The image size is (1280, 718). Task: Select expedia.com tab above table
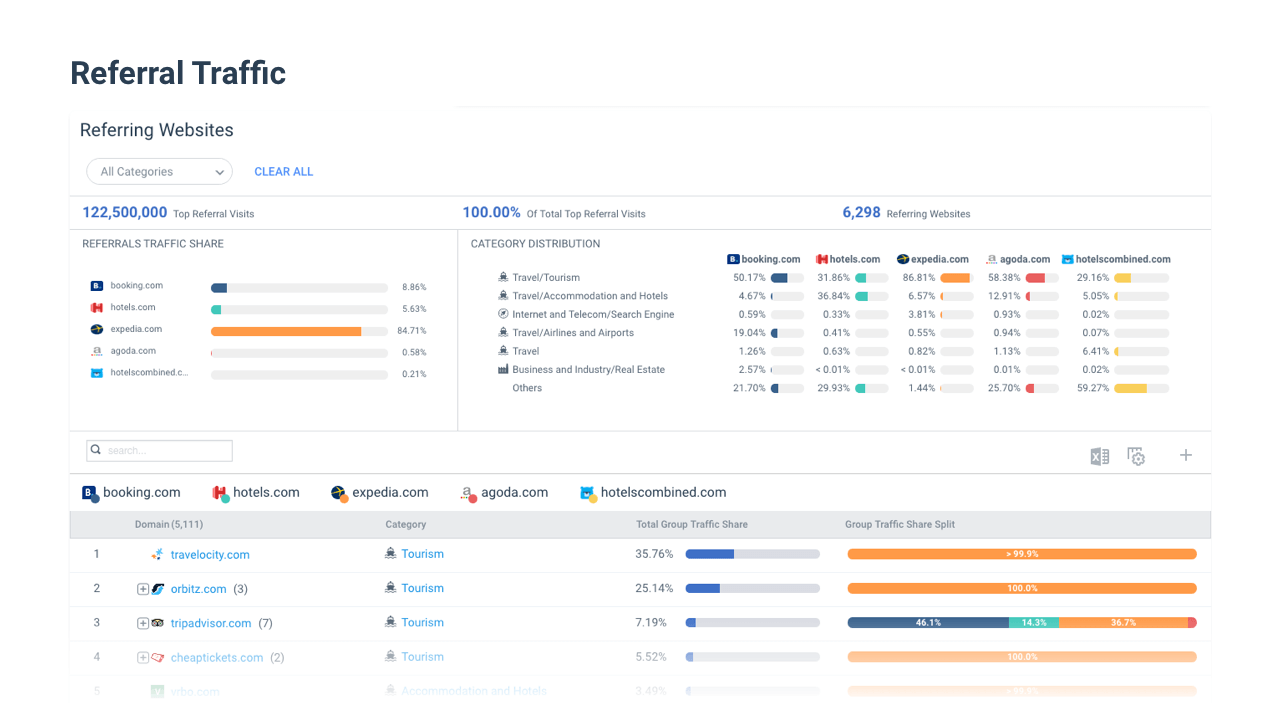380,493
